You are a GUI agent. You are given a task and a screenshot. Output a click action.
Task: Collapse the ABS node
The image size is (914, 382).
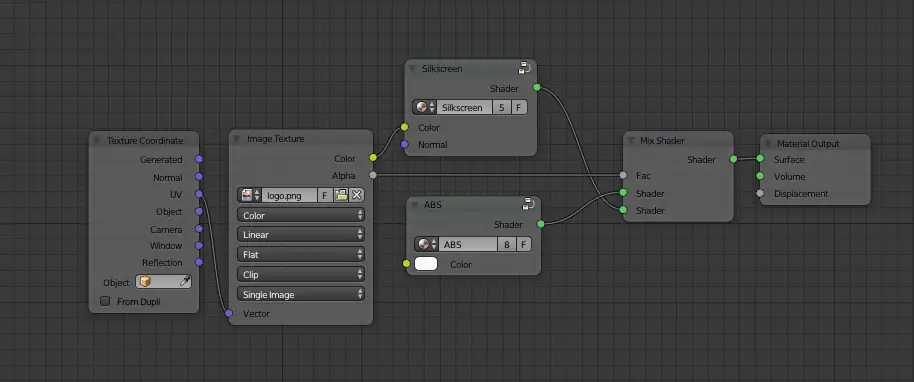pyautogui.click(x=414, y=205)
